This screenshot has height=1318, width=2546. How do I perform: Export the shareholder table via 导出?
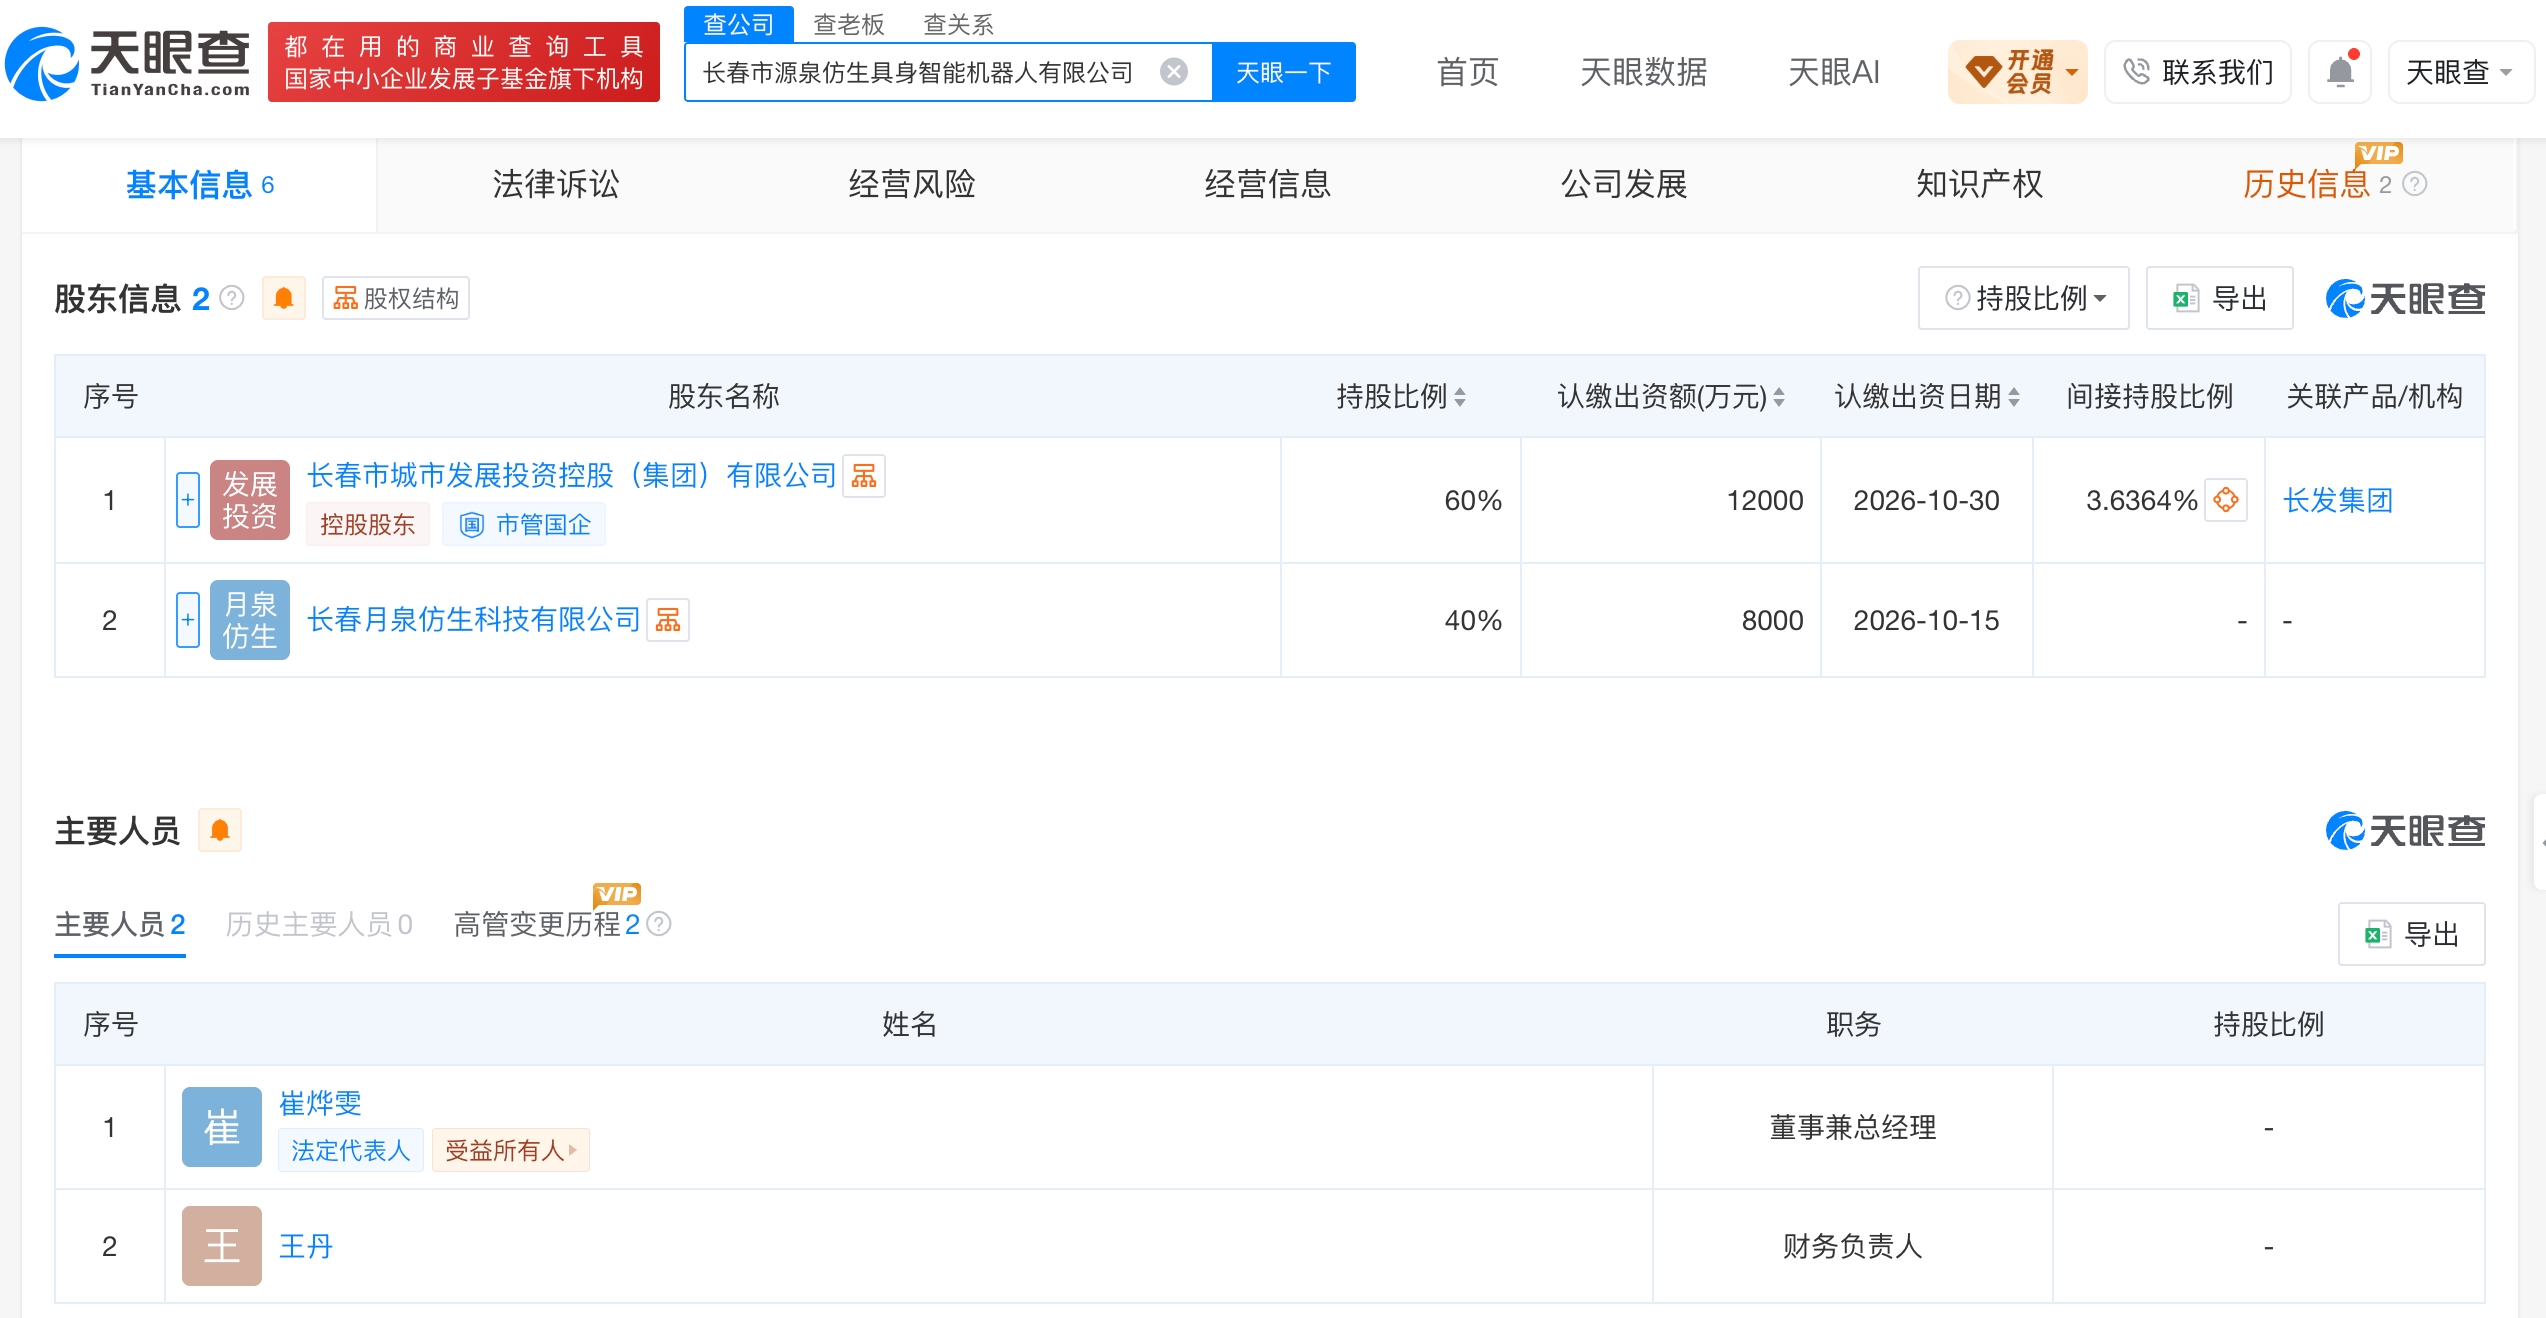(2220, 298)
